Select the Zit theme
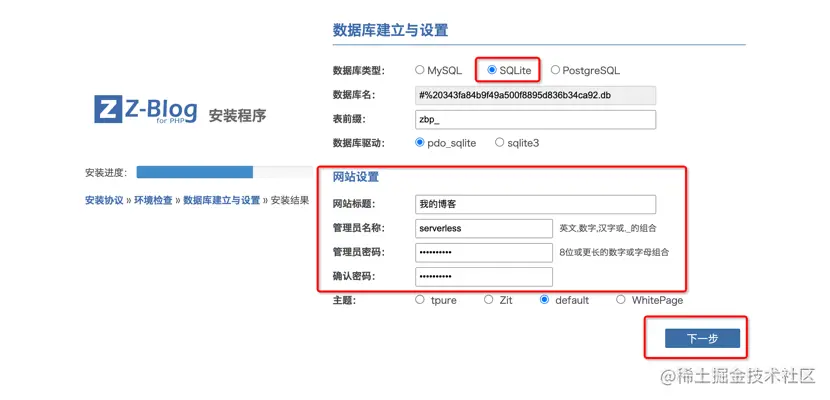Viewport: 830px width, 400px height. (x=489, y=299)
